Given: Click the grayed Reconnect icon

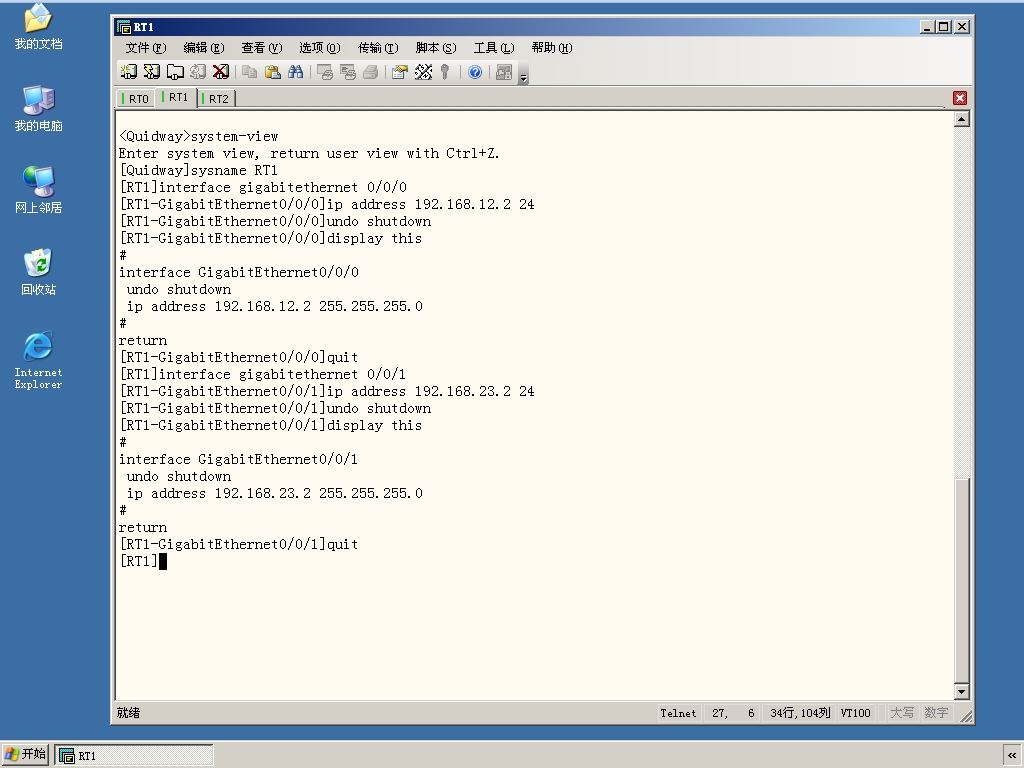Looking at the screenshot, I should [197, 72].
